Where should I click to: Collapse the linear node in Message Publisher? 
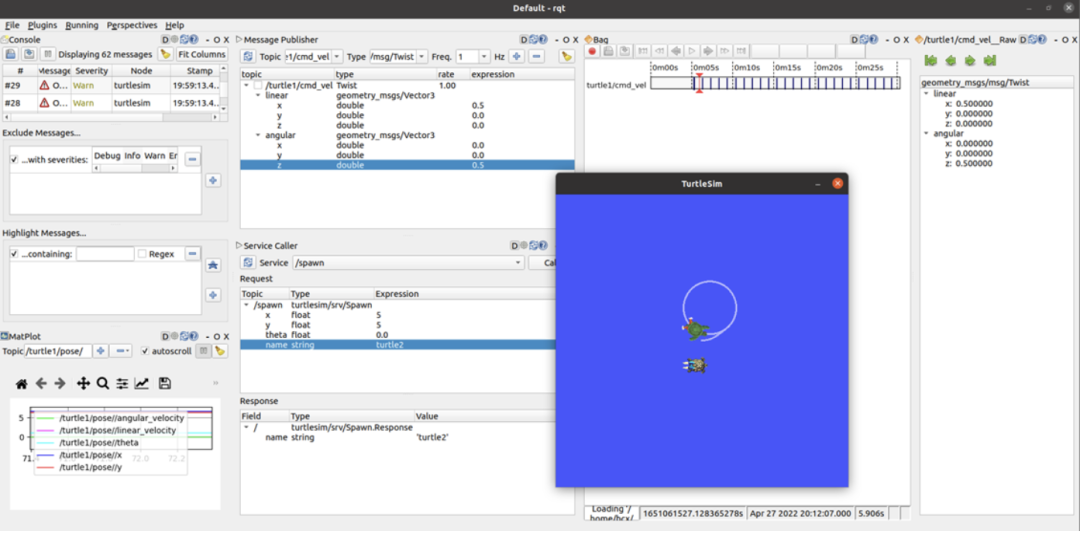[x=258, y=96]
